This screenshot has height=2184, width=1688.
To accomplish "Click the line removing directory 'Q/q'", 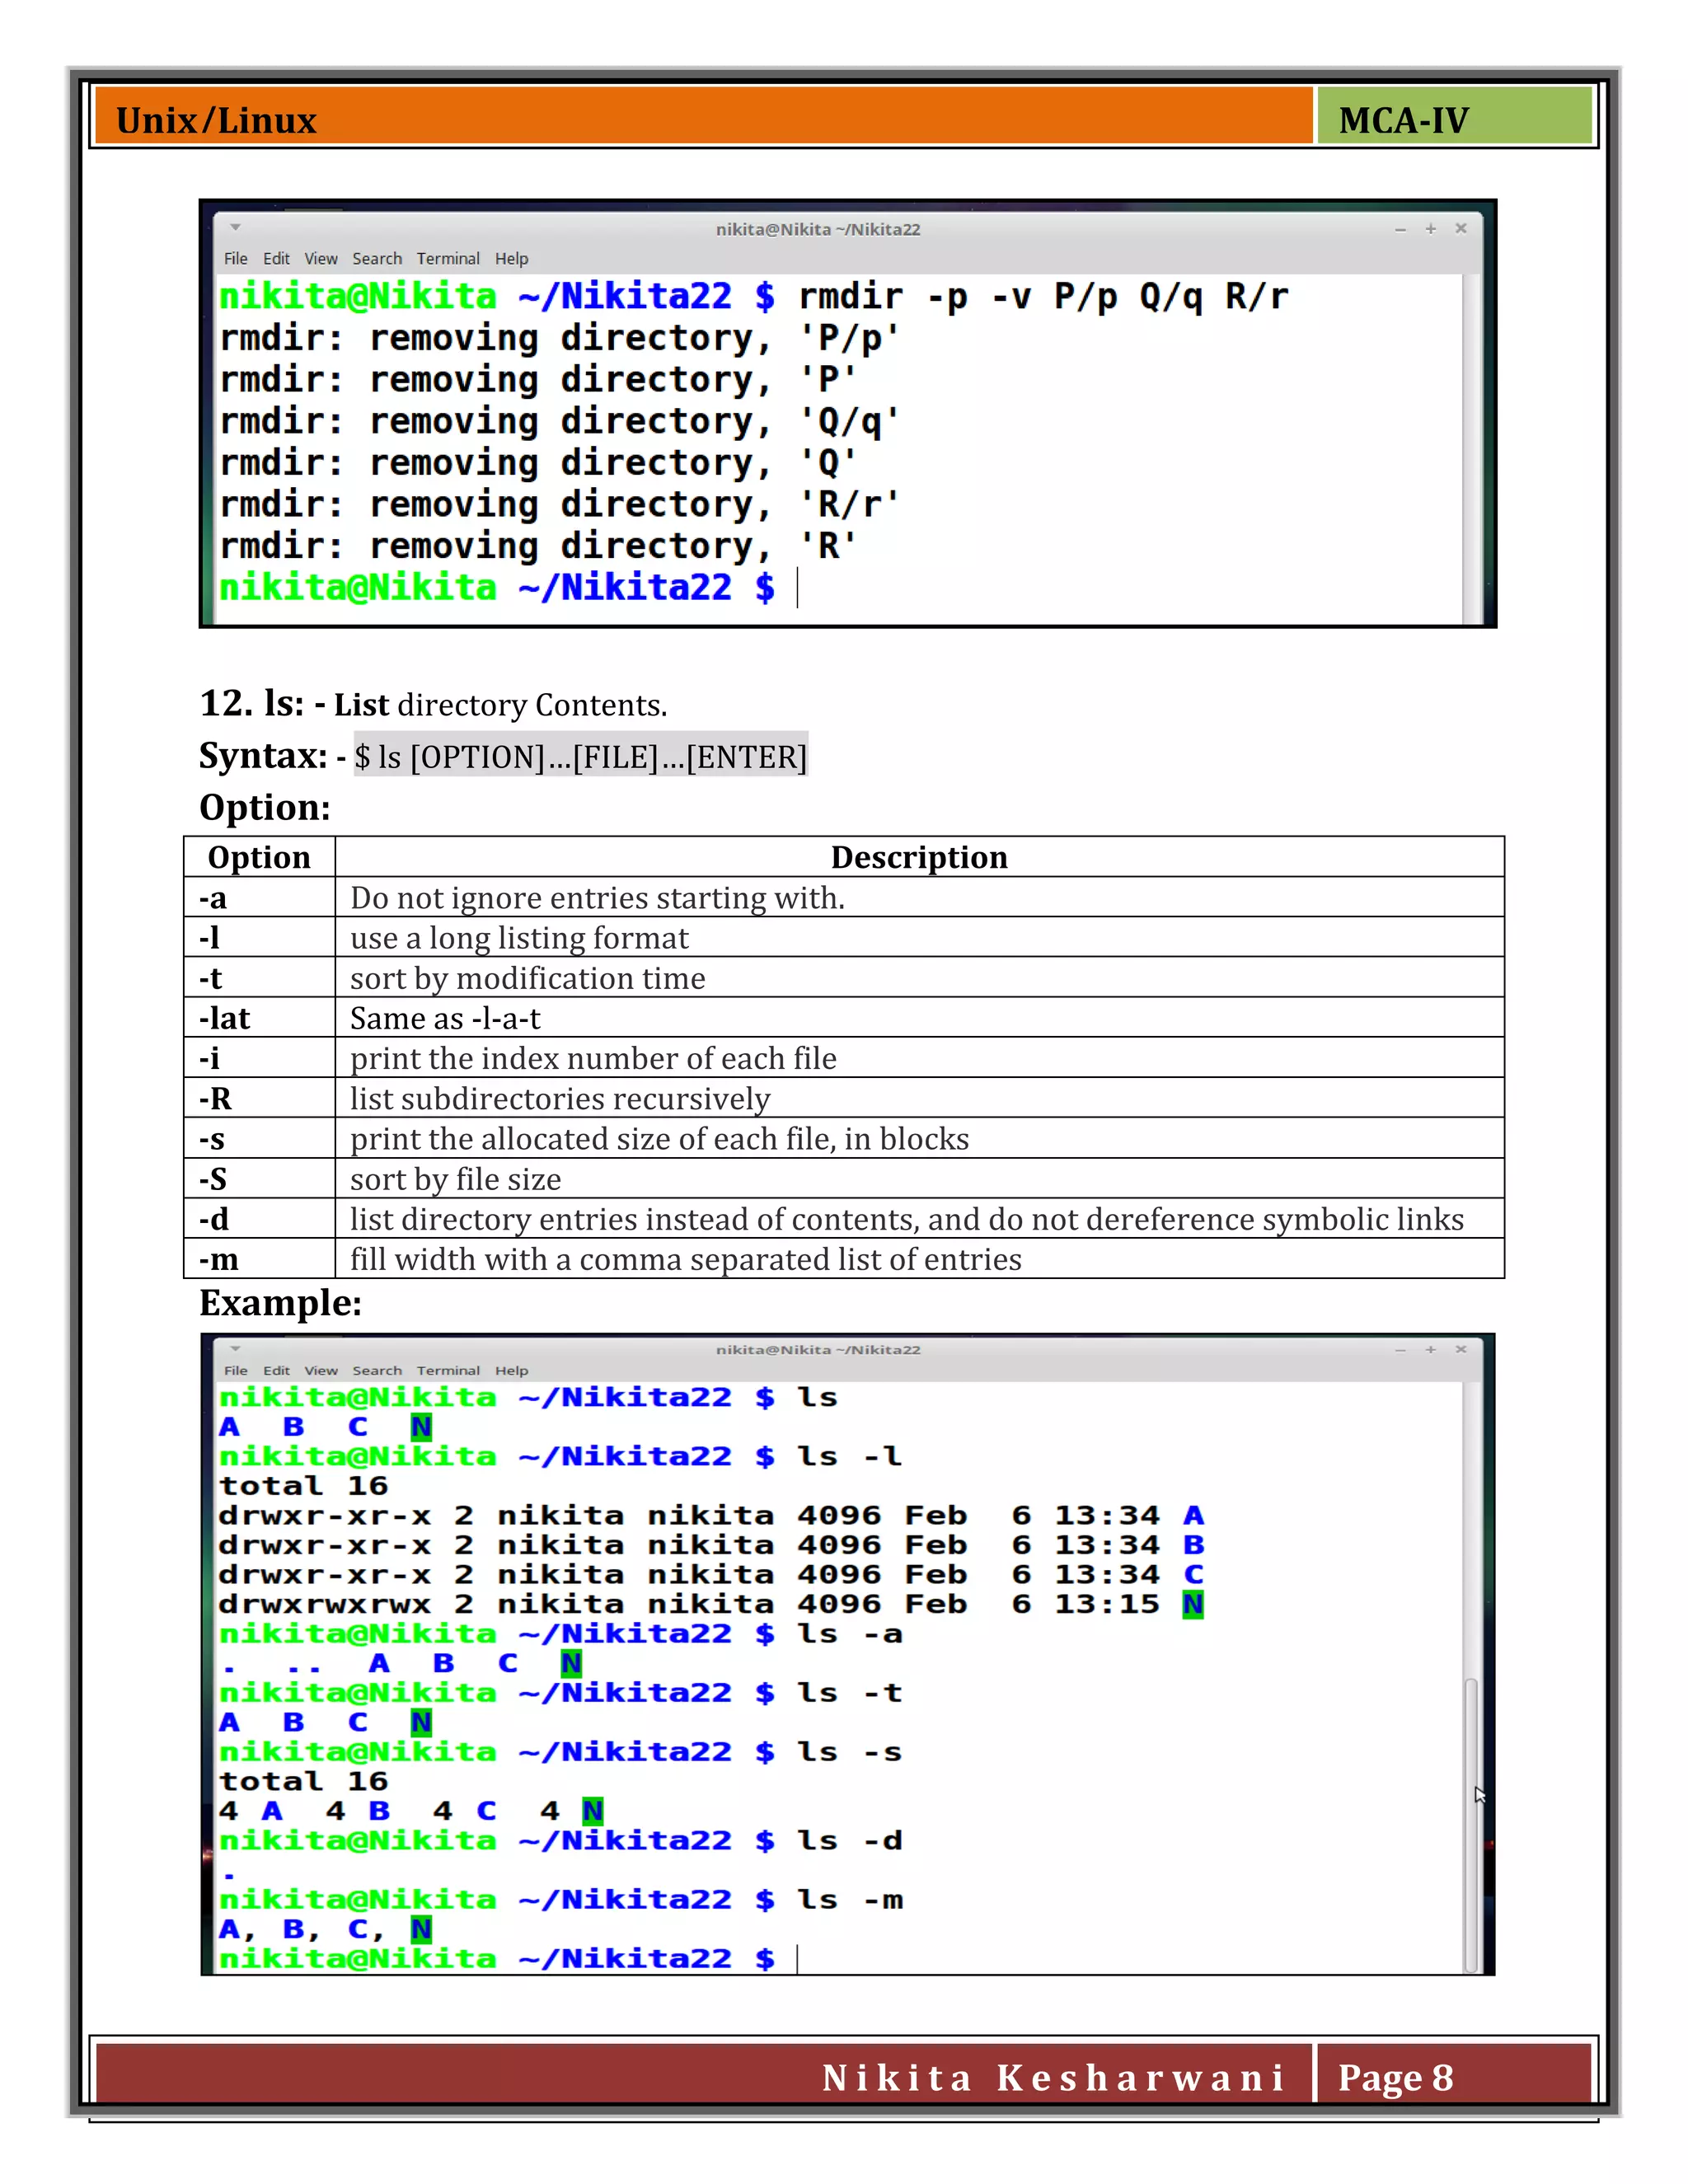I will (559, 421).
